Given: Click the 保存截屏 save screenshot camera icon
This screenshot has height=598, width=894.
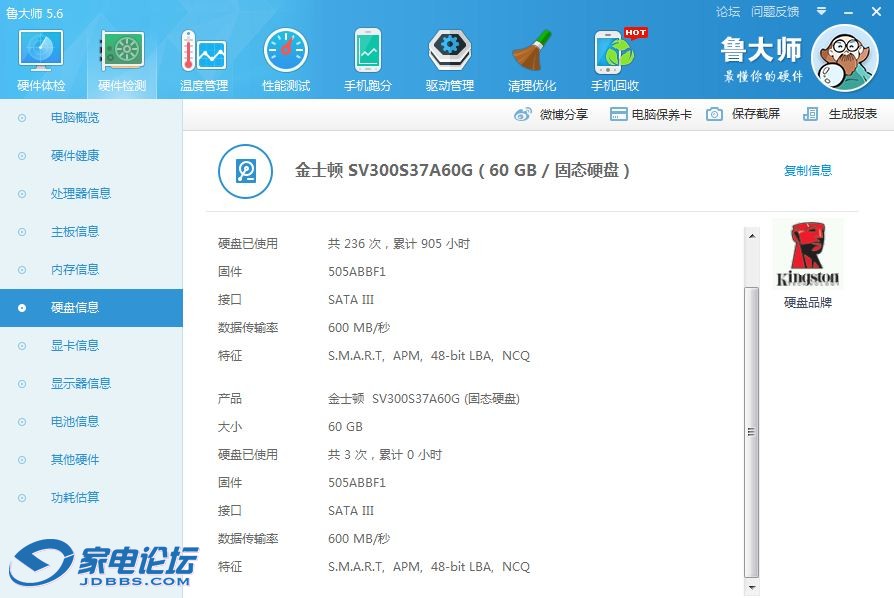Looking at the screenshot, I should (714, 115).
